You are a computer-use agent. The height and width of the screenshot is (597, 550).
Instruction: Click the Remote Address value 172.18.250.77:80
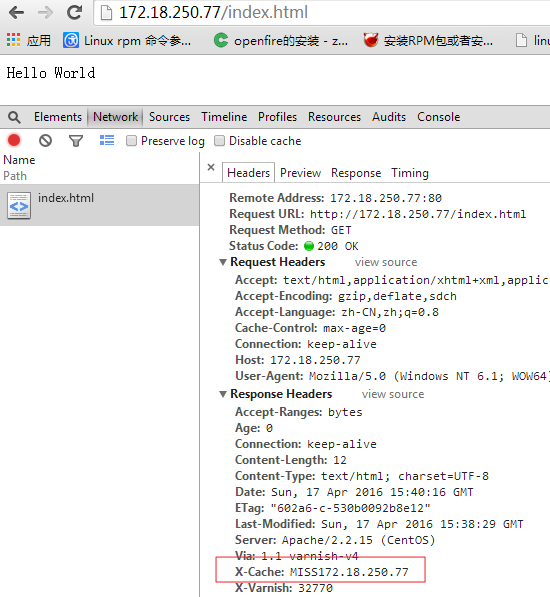point(386,198)
